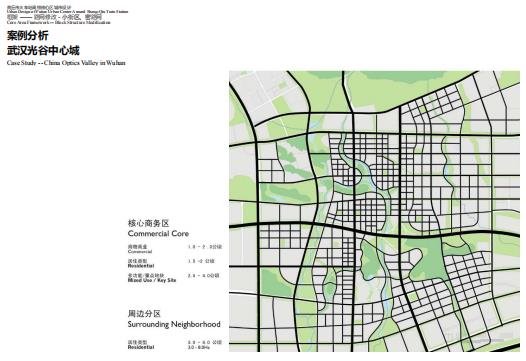Click the 'Commercial' land-use label under Commercial Core
The width and height of the screenshot is (526, 361).
click(x=140, y=251)
